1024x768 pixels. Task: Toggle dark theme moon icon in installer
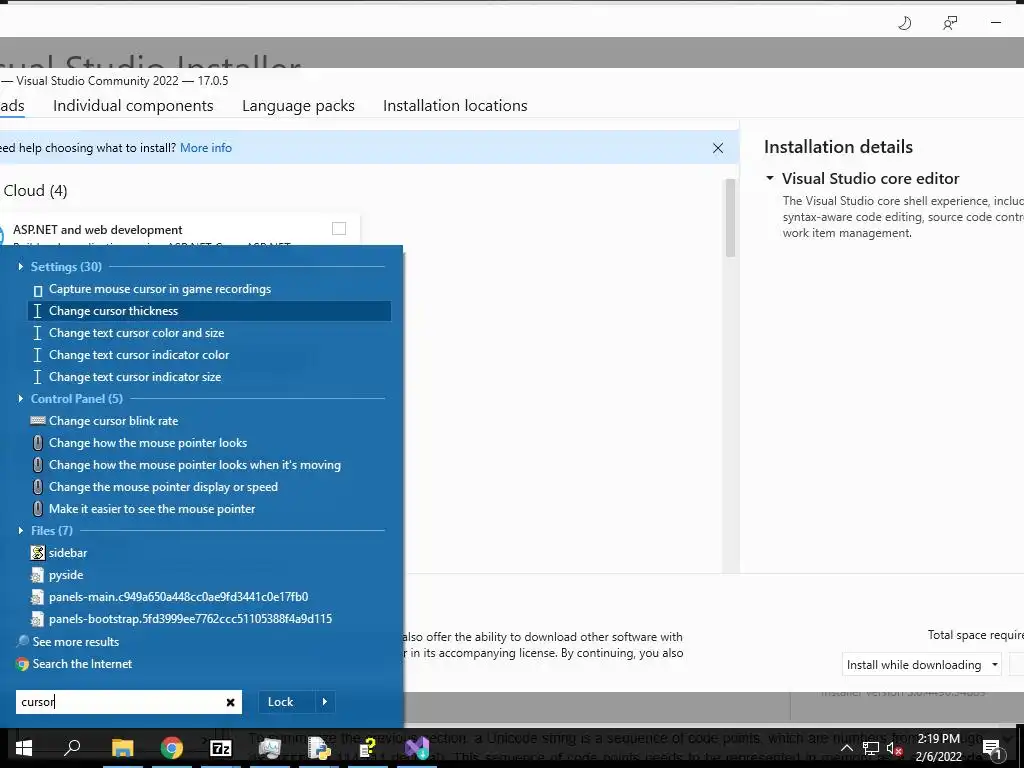tap(904, 24)
